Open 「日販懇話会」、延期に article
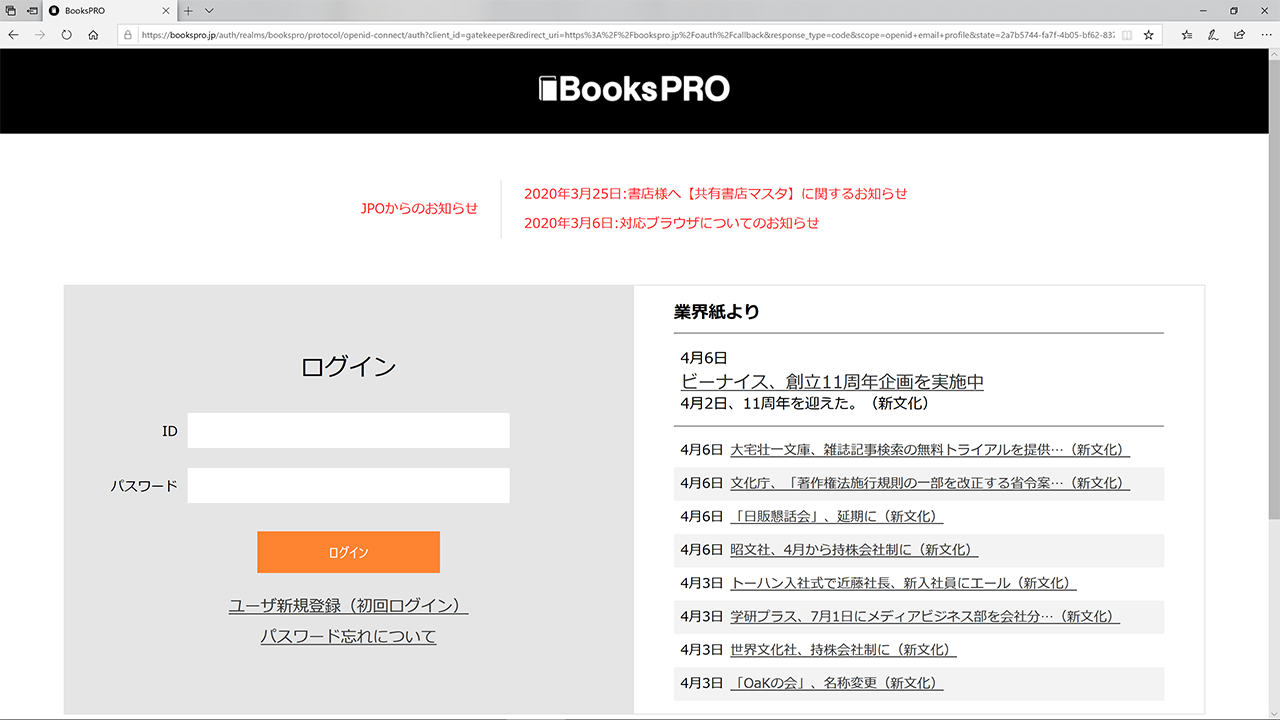Screen dimensions: 1280x720 (x=837, y=516)
